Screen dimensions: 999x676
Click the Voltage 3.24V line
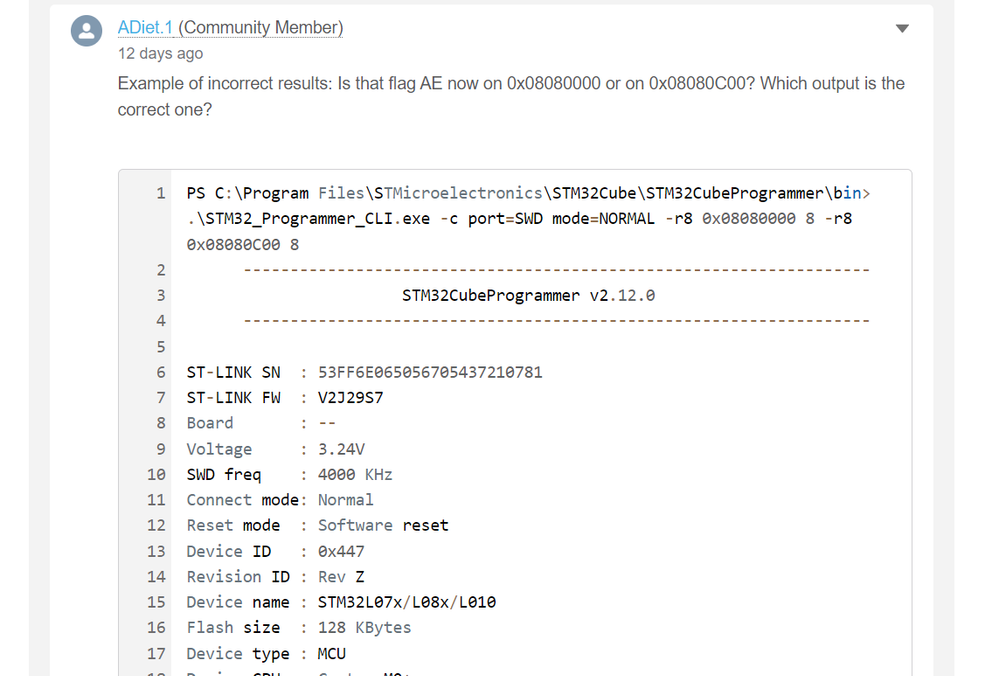276,449
